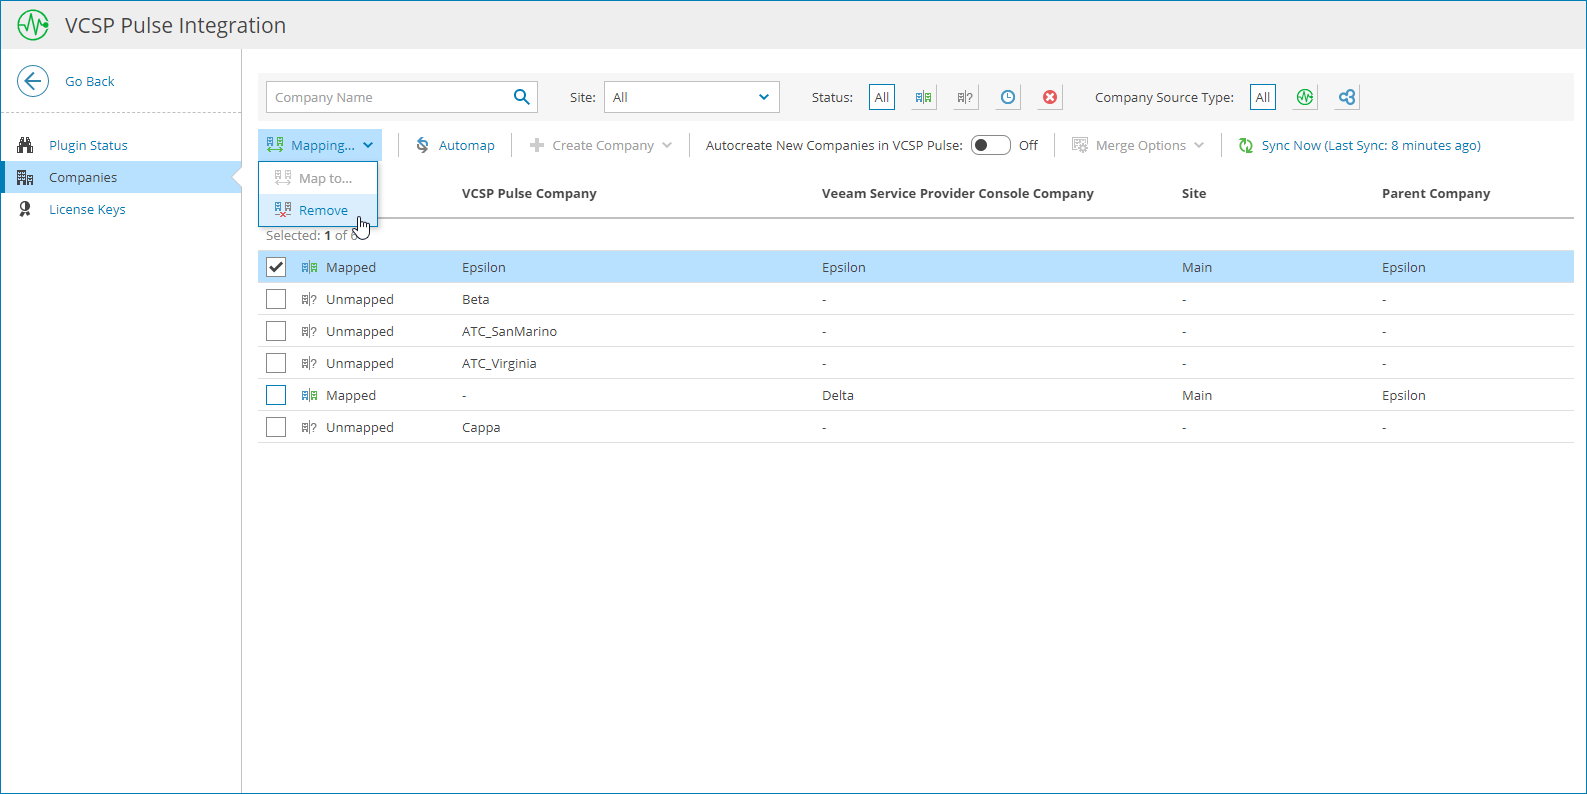Screen dimensions: 1587x794
Task: Click the Automap link icon
Action: tap(423, 145)
